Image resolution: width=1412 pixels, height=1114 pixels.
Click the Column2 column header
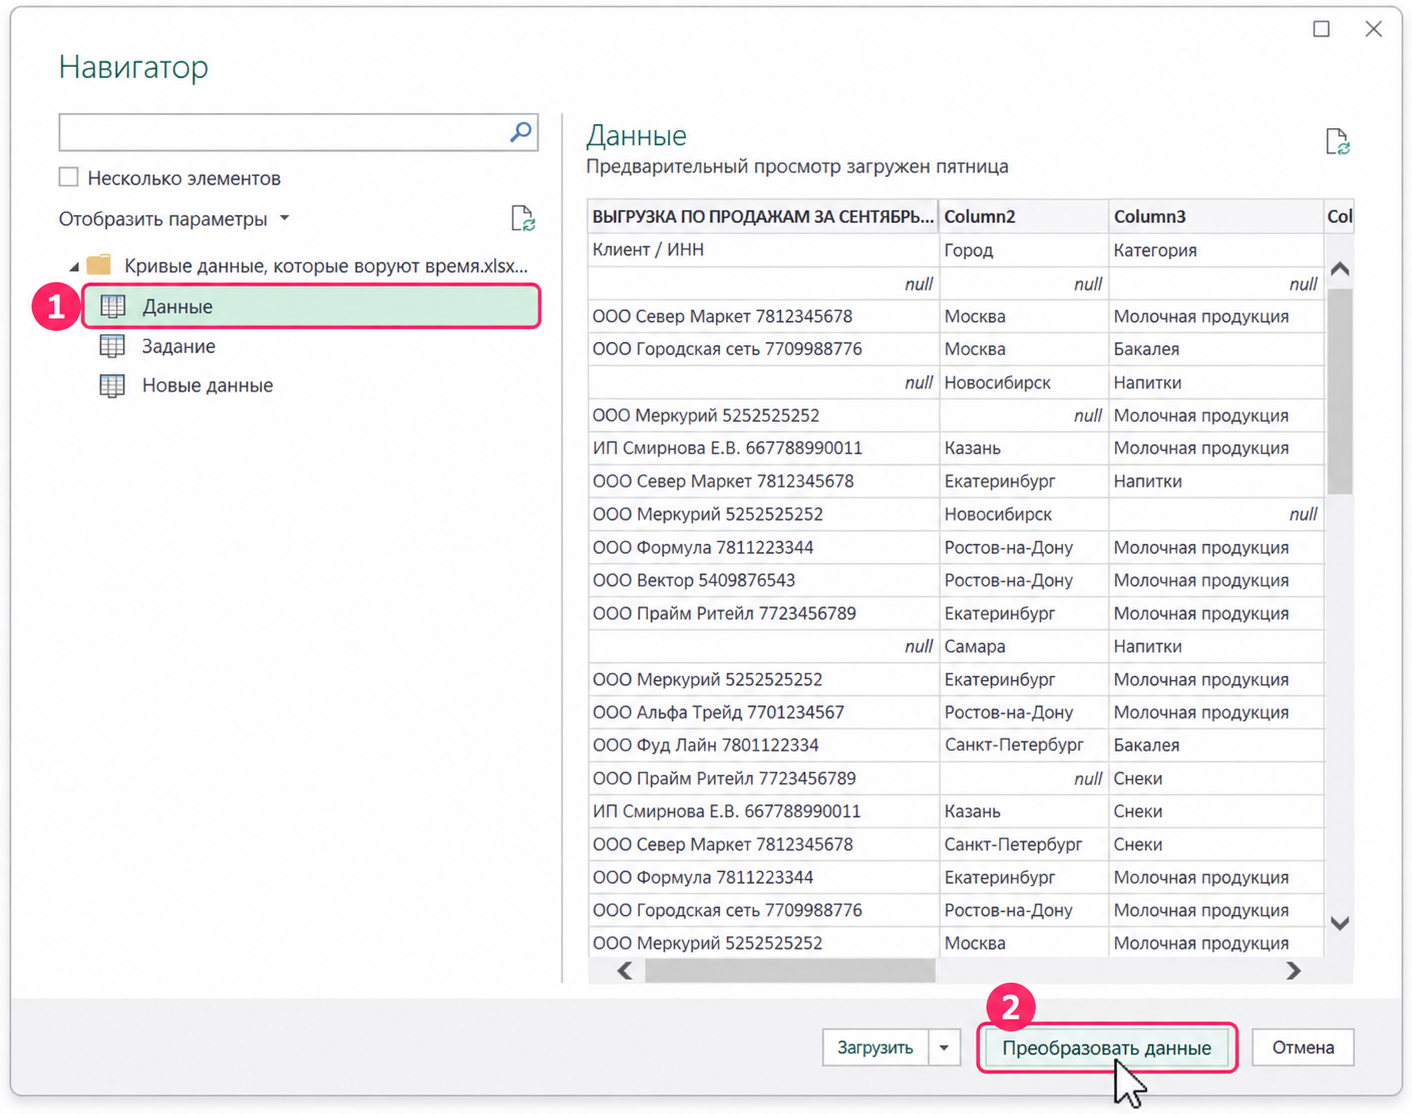coord(1023,216)
